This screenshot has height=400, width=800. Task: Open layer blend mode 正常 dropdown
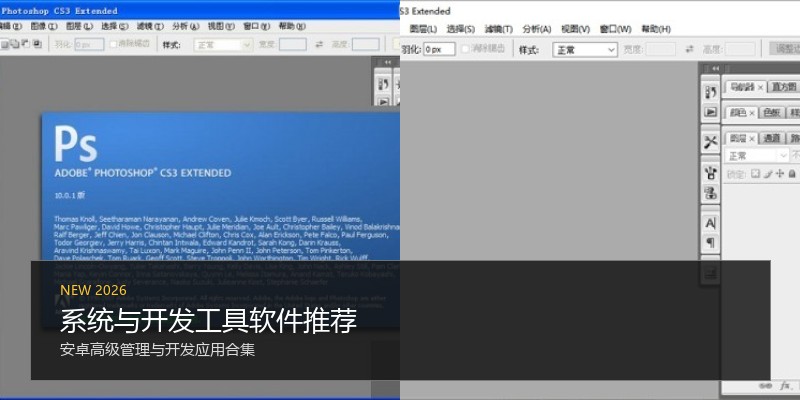[756, 155]
